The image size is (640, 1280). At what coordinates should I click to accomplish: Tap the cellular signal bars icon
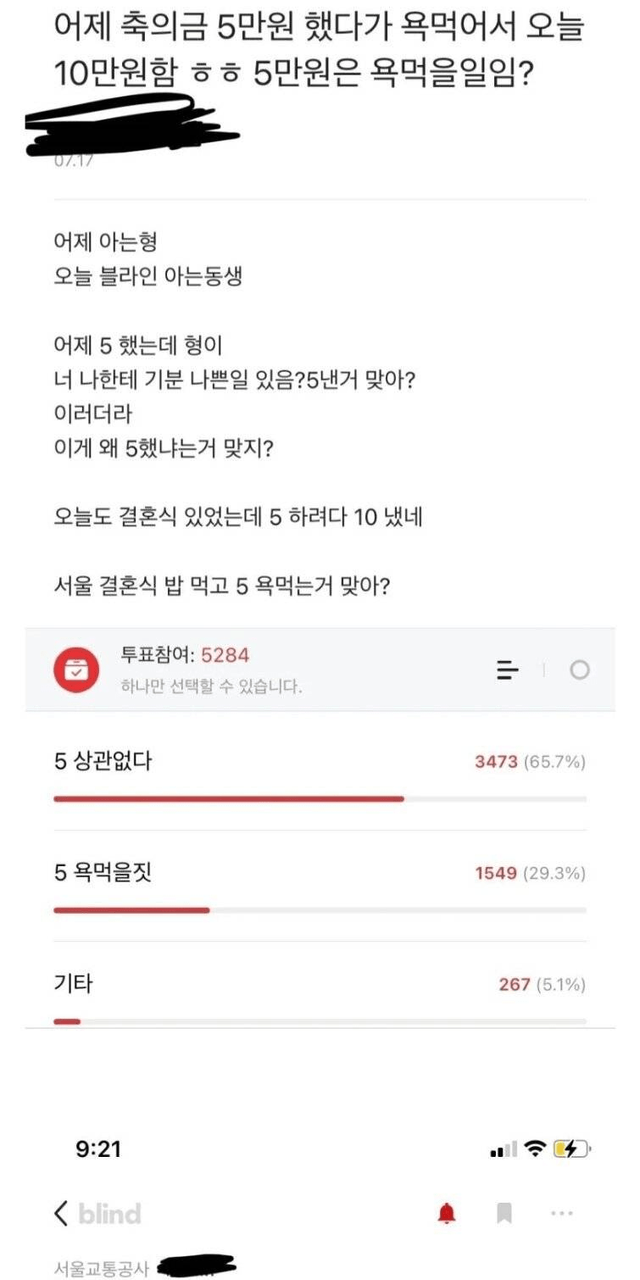(503, 1150)
